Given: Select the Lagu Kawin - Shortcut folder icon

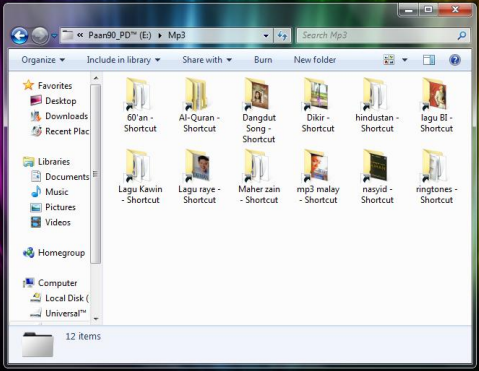Looking at the screenshot, I should (137, 166).
